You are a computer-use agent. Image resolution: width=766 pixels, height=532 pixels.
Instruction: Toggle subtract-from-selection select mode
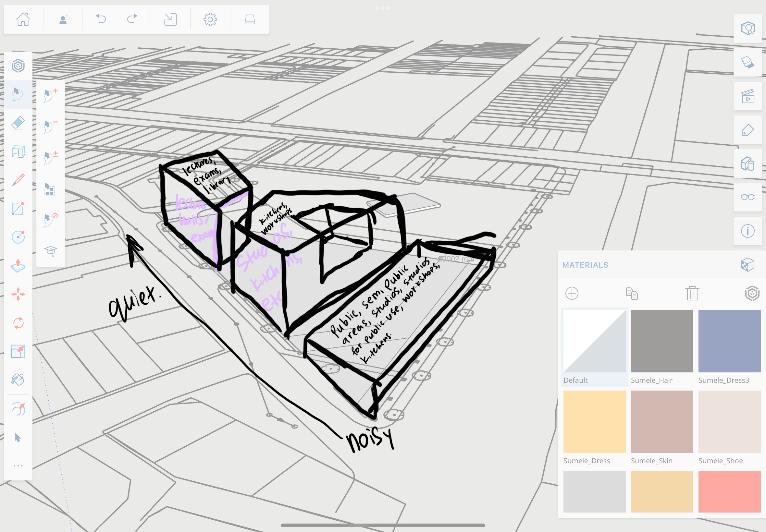pos(50,126)
